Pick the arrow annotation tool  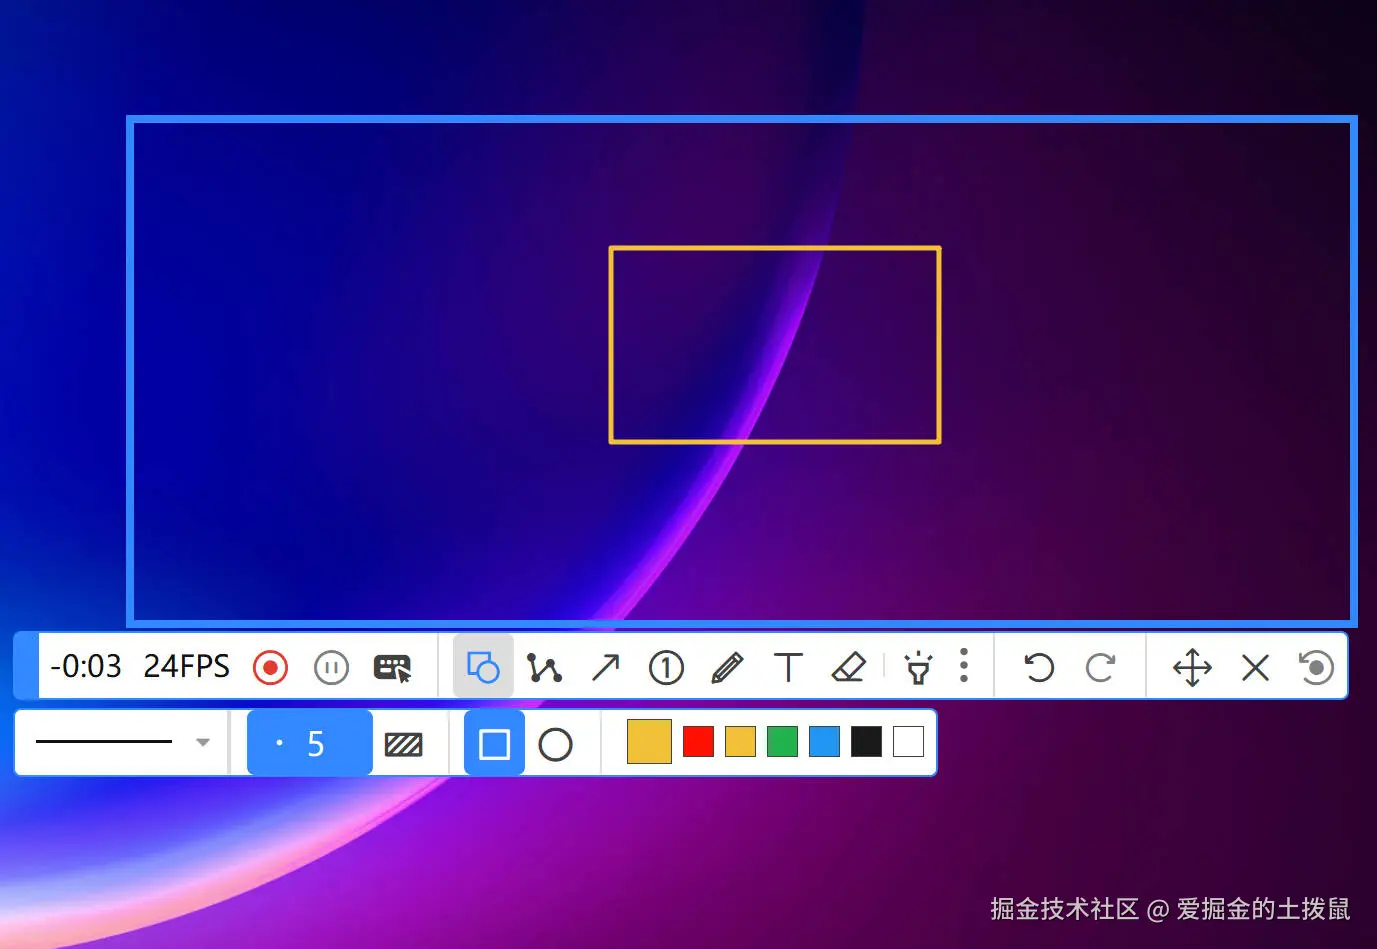tap(606, 666)
